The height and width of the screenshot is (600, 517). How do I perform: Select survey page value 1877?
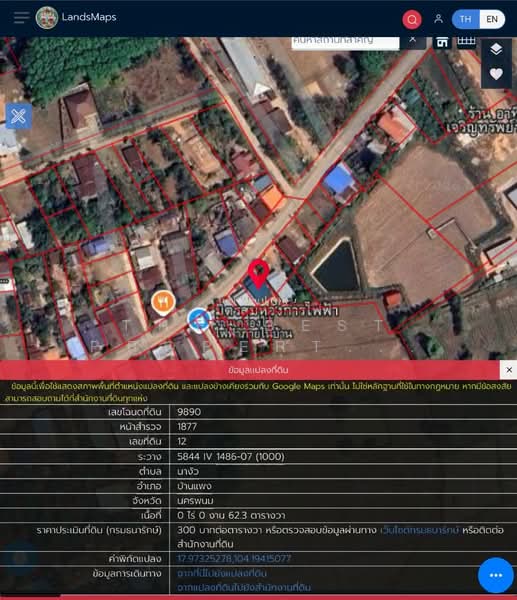(x=187, y=427)
